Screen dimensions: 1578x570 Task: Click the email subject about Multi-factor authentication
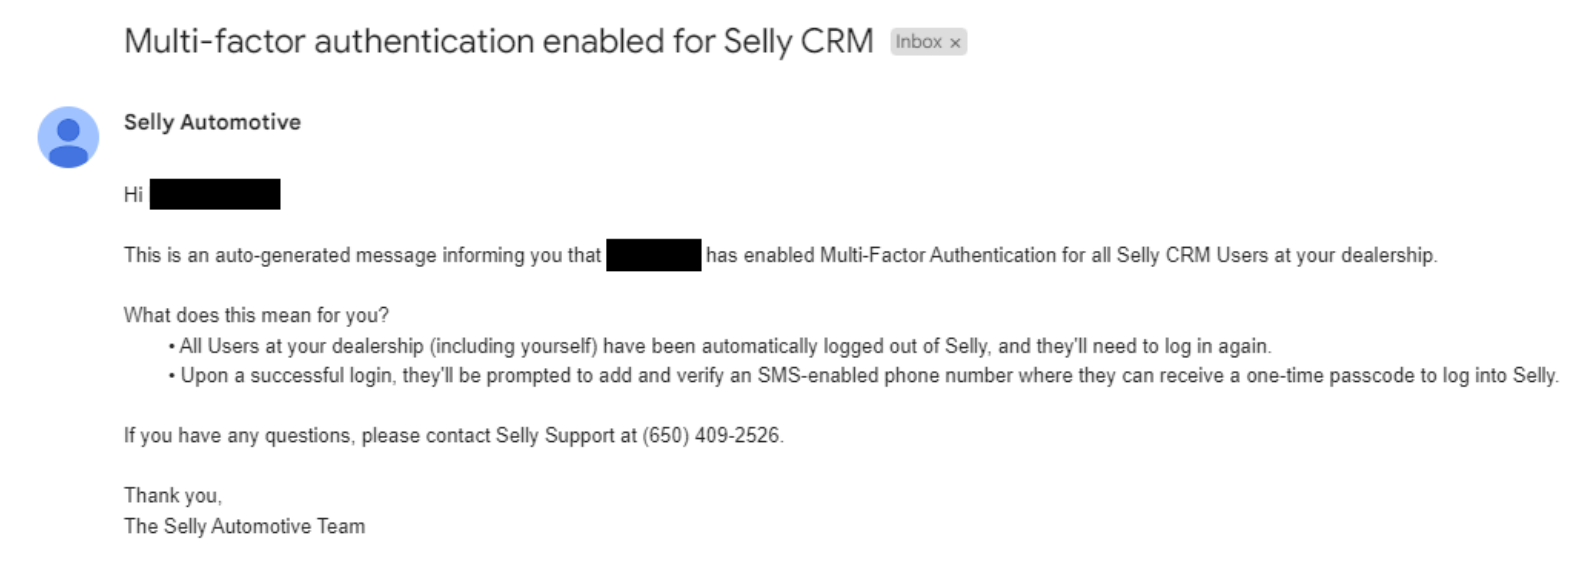tap(498, 41)
